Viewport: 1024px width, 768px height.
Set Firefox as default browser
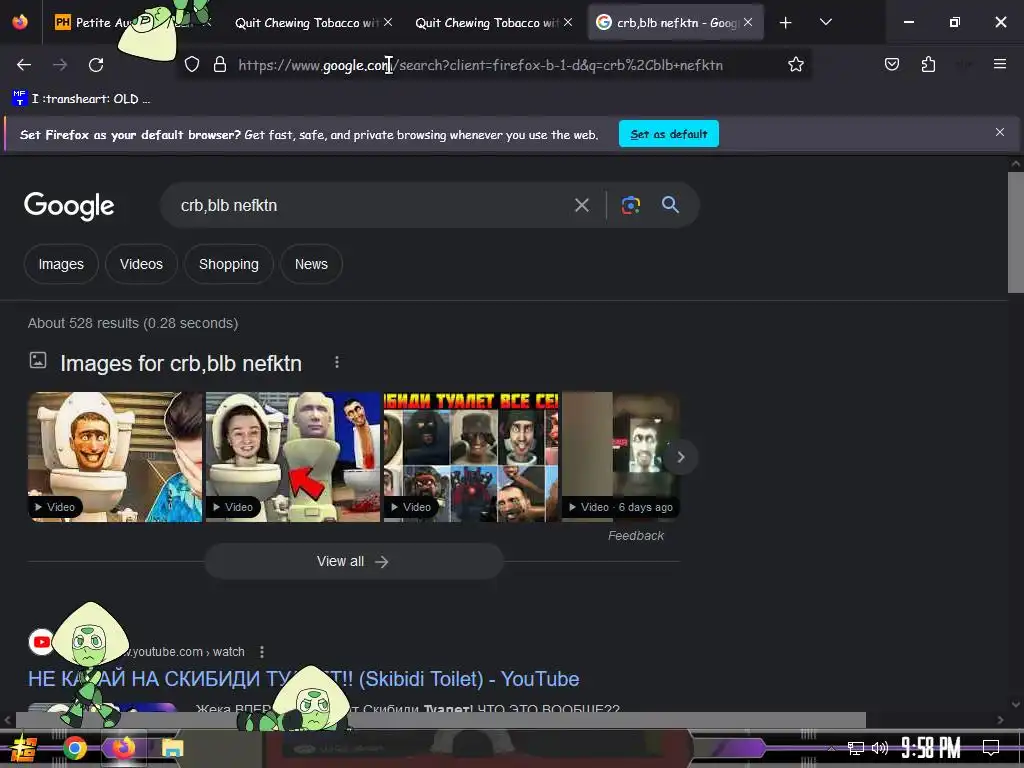click(x=669, y=134)
